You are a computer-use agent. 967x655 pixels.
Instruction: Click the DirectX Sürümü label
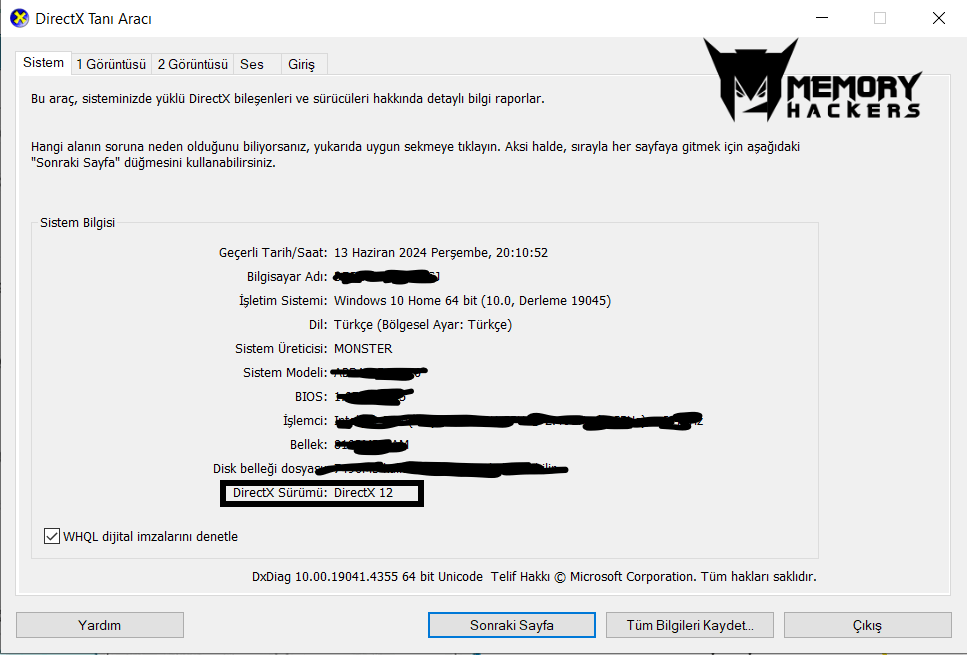click(280, 492)
